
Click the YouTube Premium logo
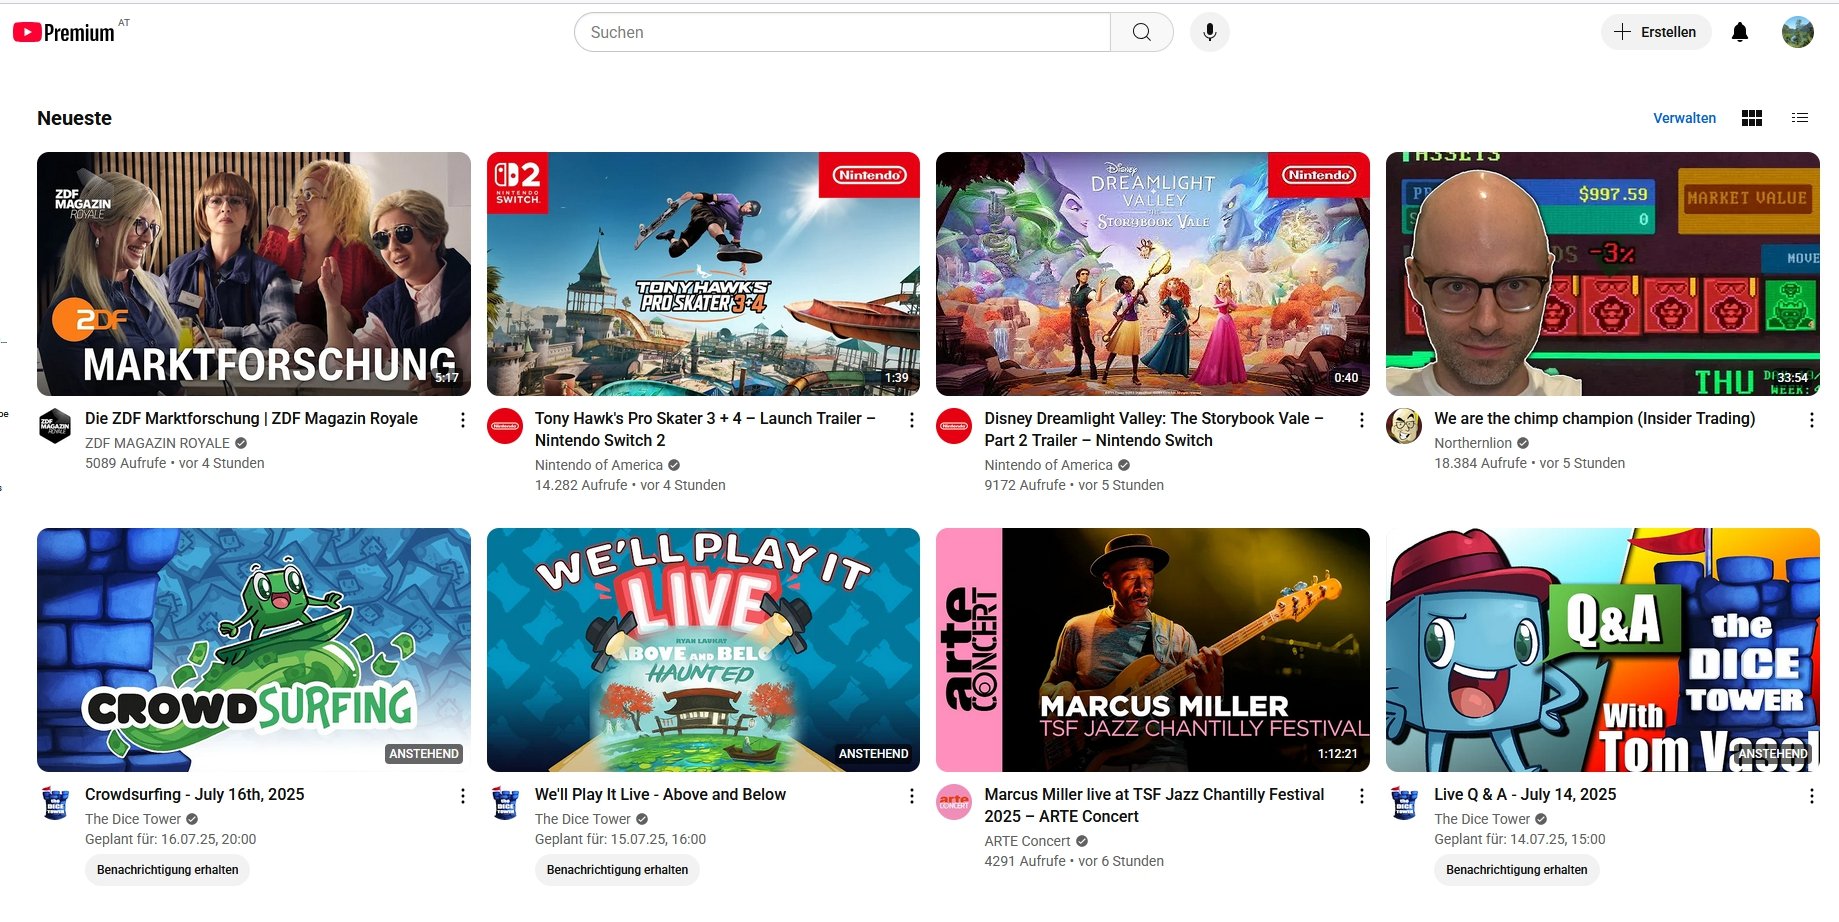[64, 30]
